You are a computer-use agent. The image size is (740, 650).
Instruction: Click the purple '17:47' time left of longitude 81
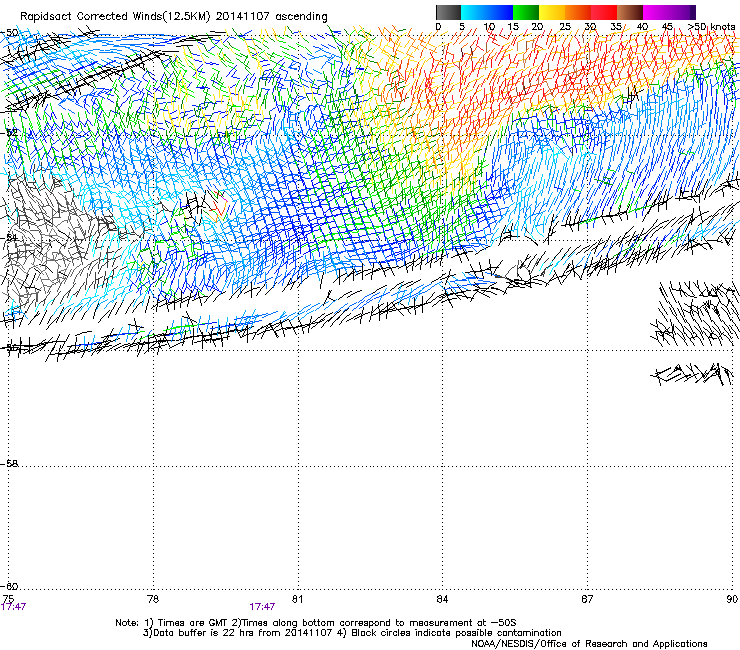click(262, 607)
